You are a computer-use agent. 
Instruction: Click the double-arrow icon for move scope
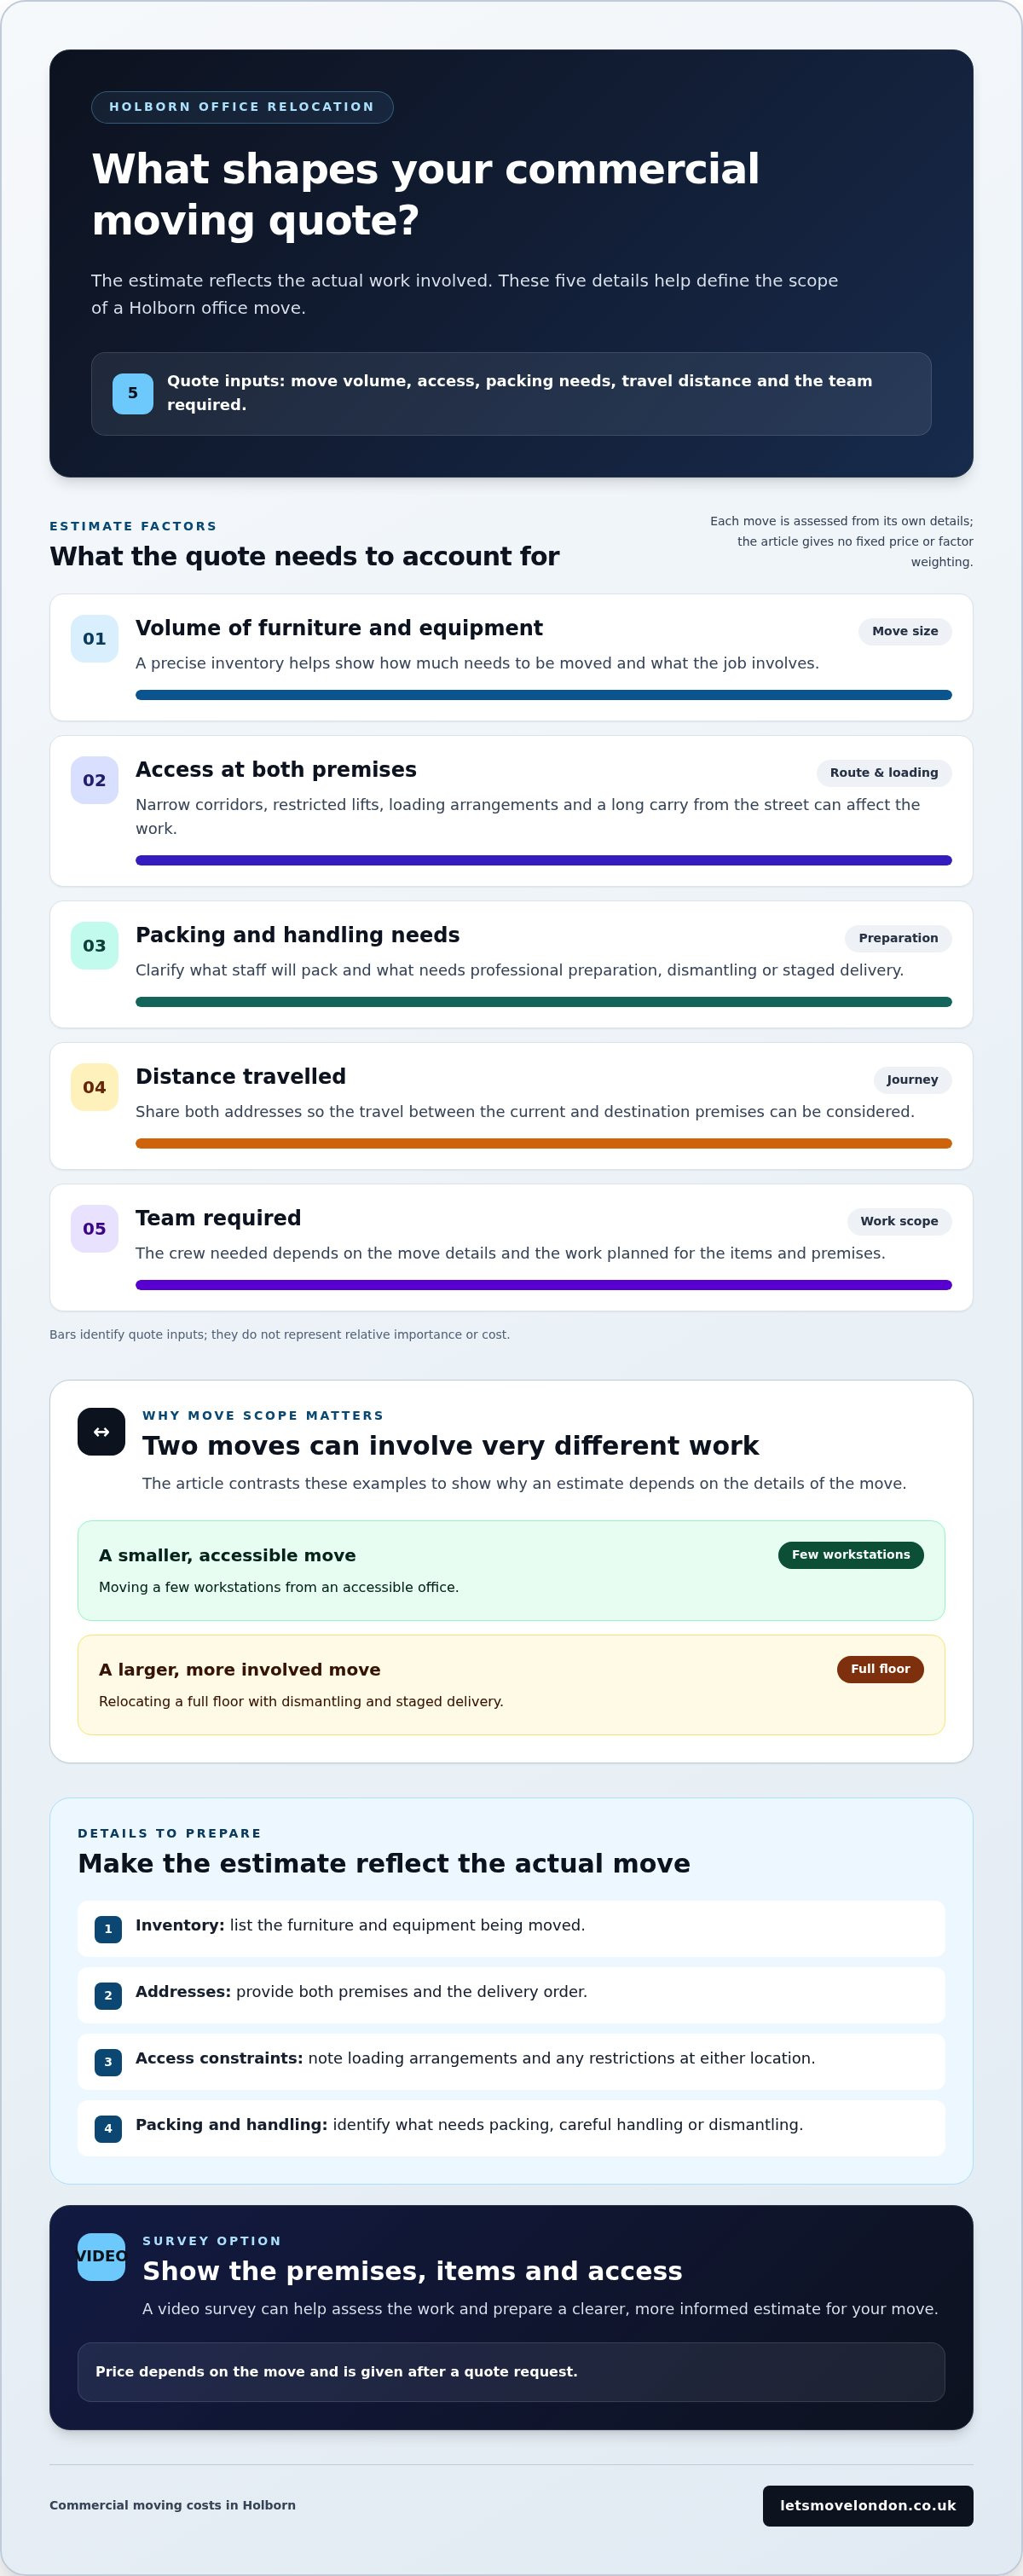(x=101, y=1432)
